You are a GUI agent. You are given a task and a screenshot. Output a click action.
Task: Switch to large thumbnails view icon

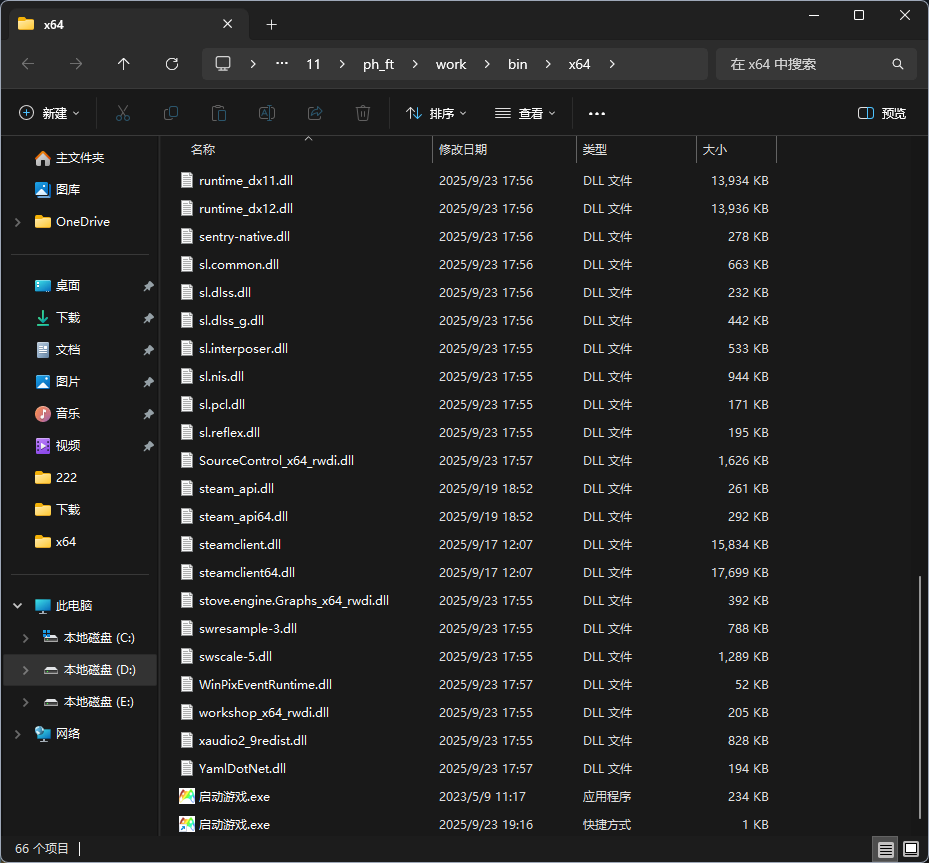[x=911, y=849]
